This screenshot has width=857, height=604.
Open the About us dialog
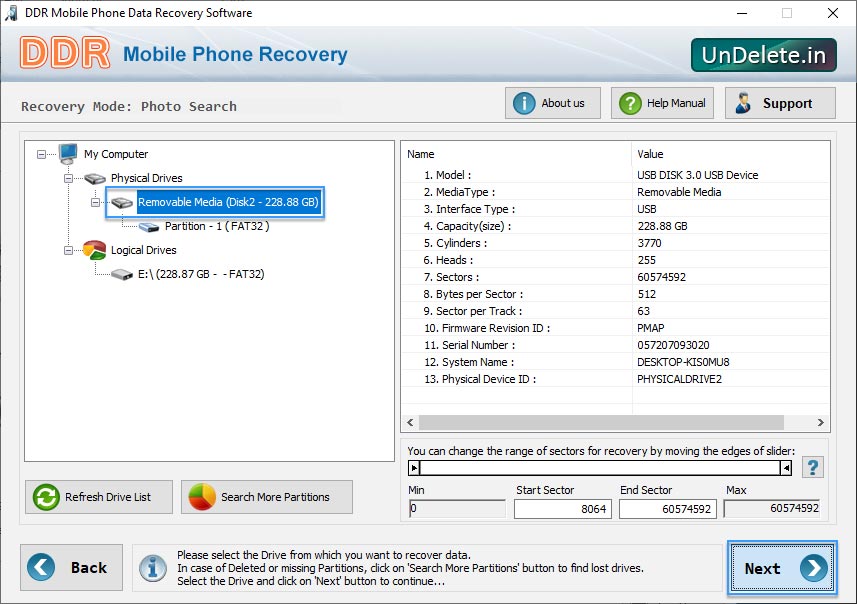click(x=553, y=103)
